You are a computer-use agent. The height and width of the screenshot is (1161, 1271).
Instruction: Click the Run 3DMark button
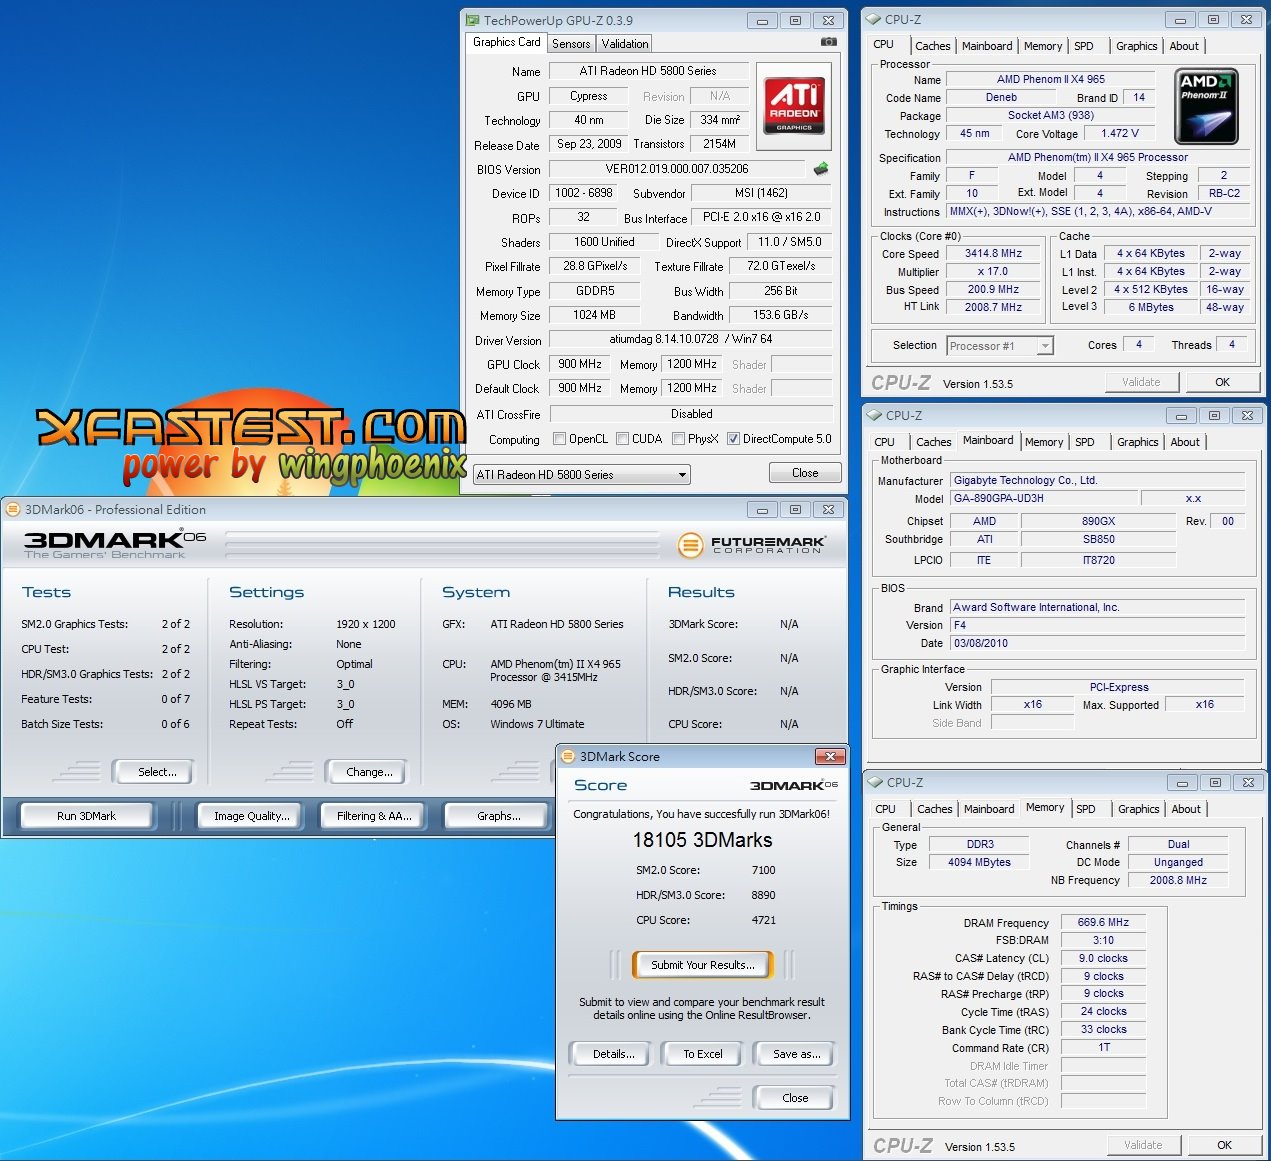[x=87, y=816]
